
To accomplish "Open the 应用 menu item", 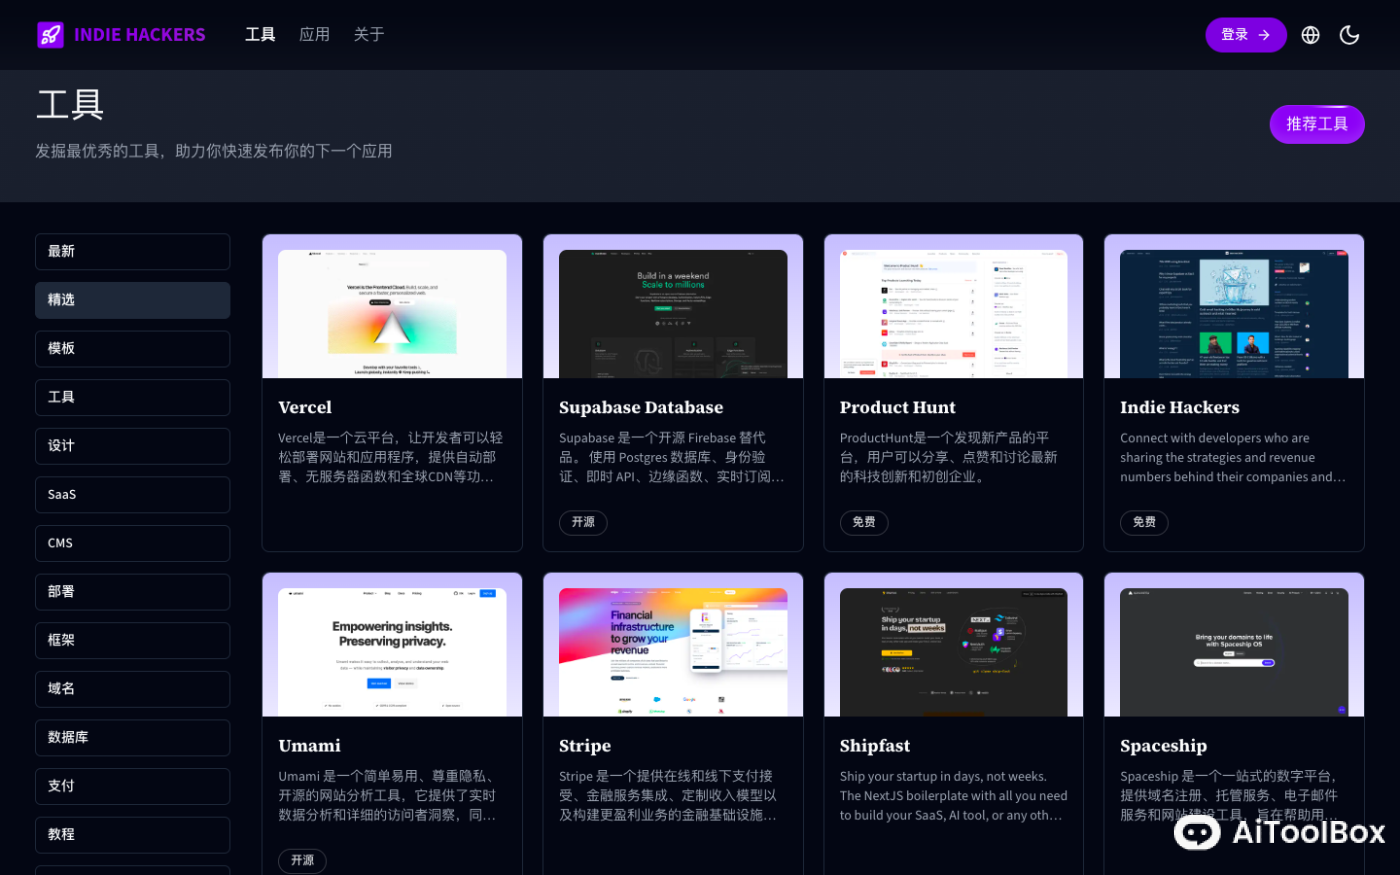I will point(314,34).
